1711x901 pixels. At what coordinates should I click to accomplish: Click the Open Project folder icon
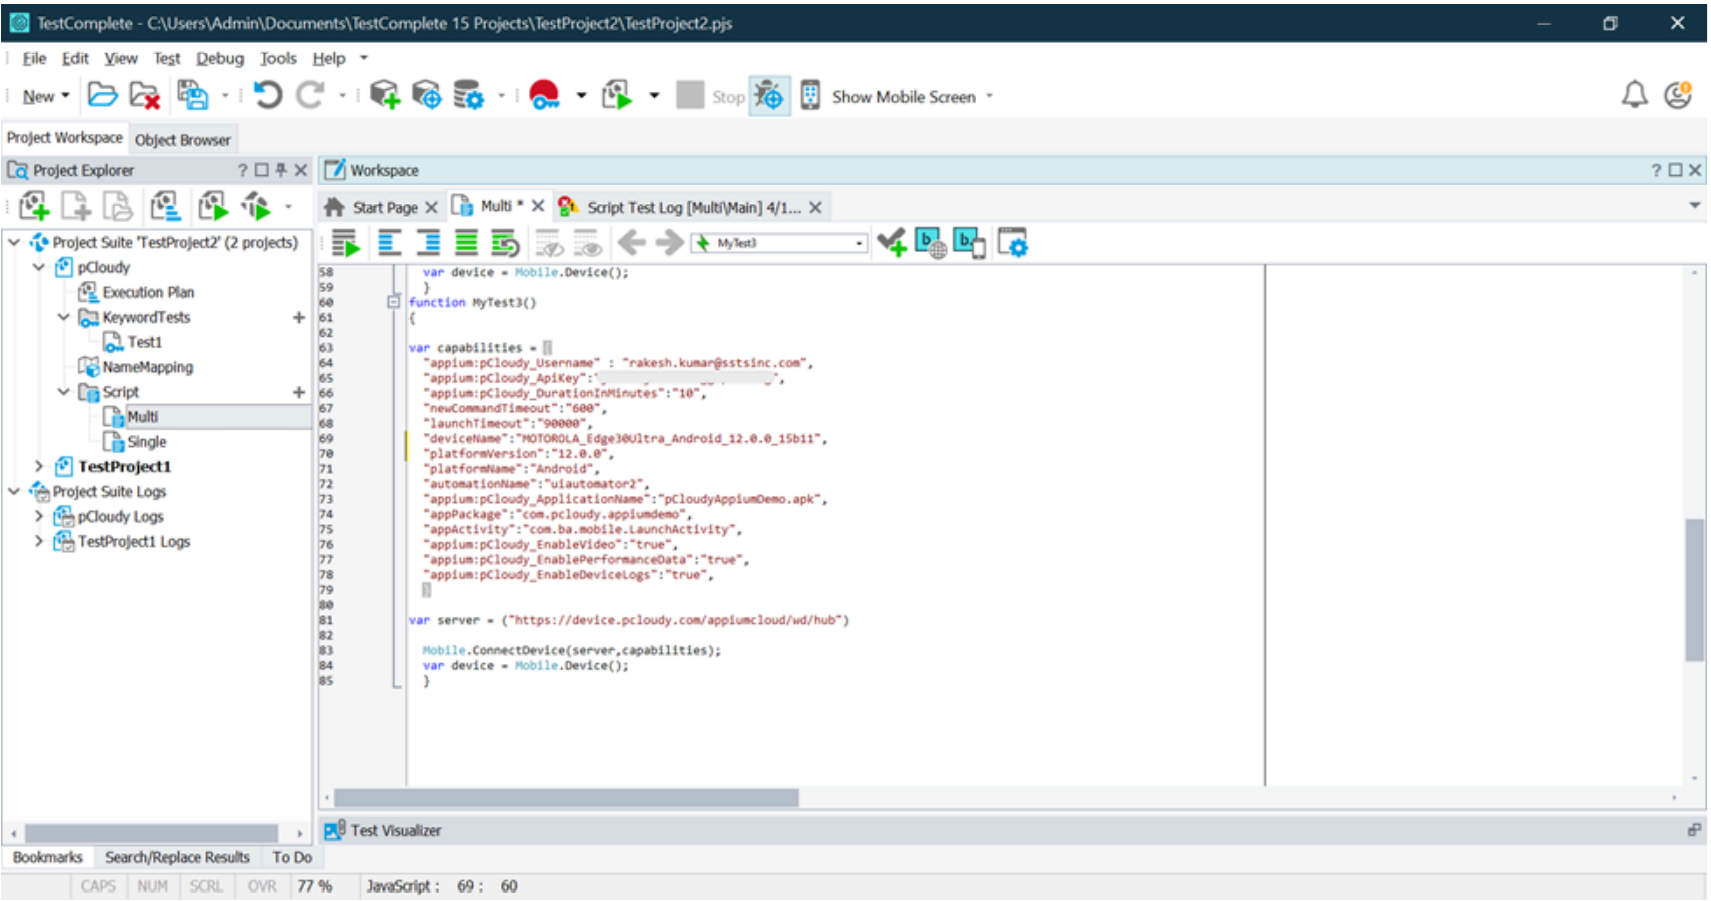(102, 96)
